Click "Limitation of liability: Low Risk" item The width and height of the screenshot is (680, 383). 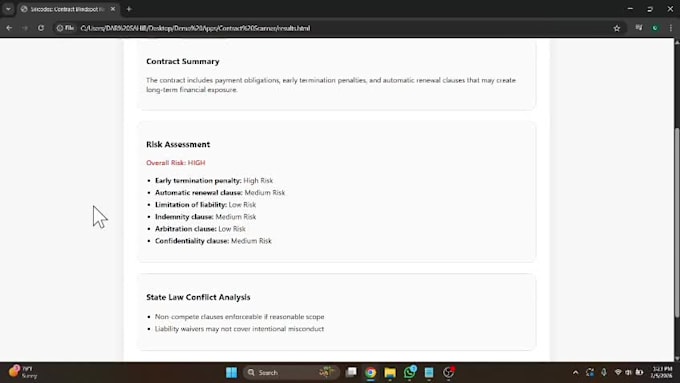coord(205,205)
